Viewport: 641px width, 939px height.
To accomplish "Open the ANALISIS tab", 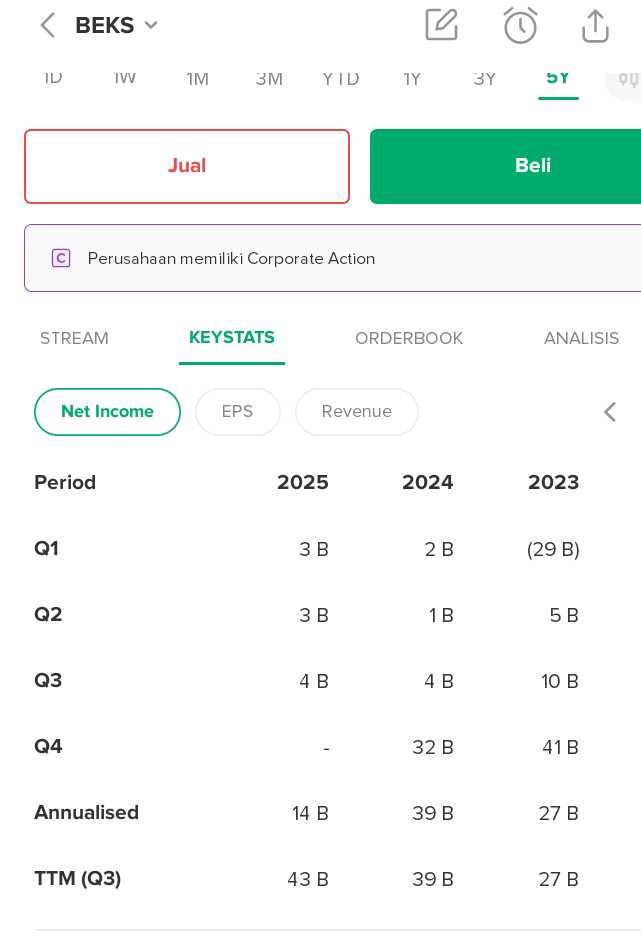I will (581, 339).
